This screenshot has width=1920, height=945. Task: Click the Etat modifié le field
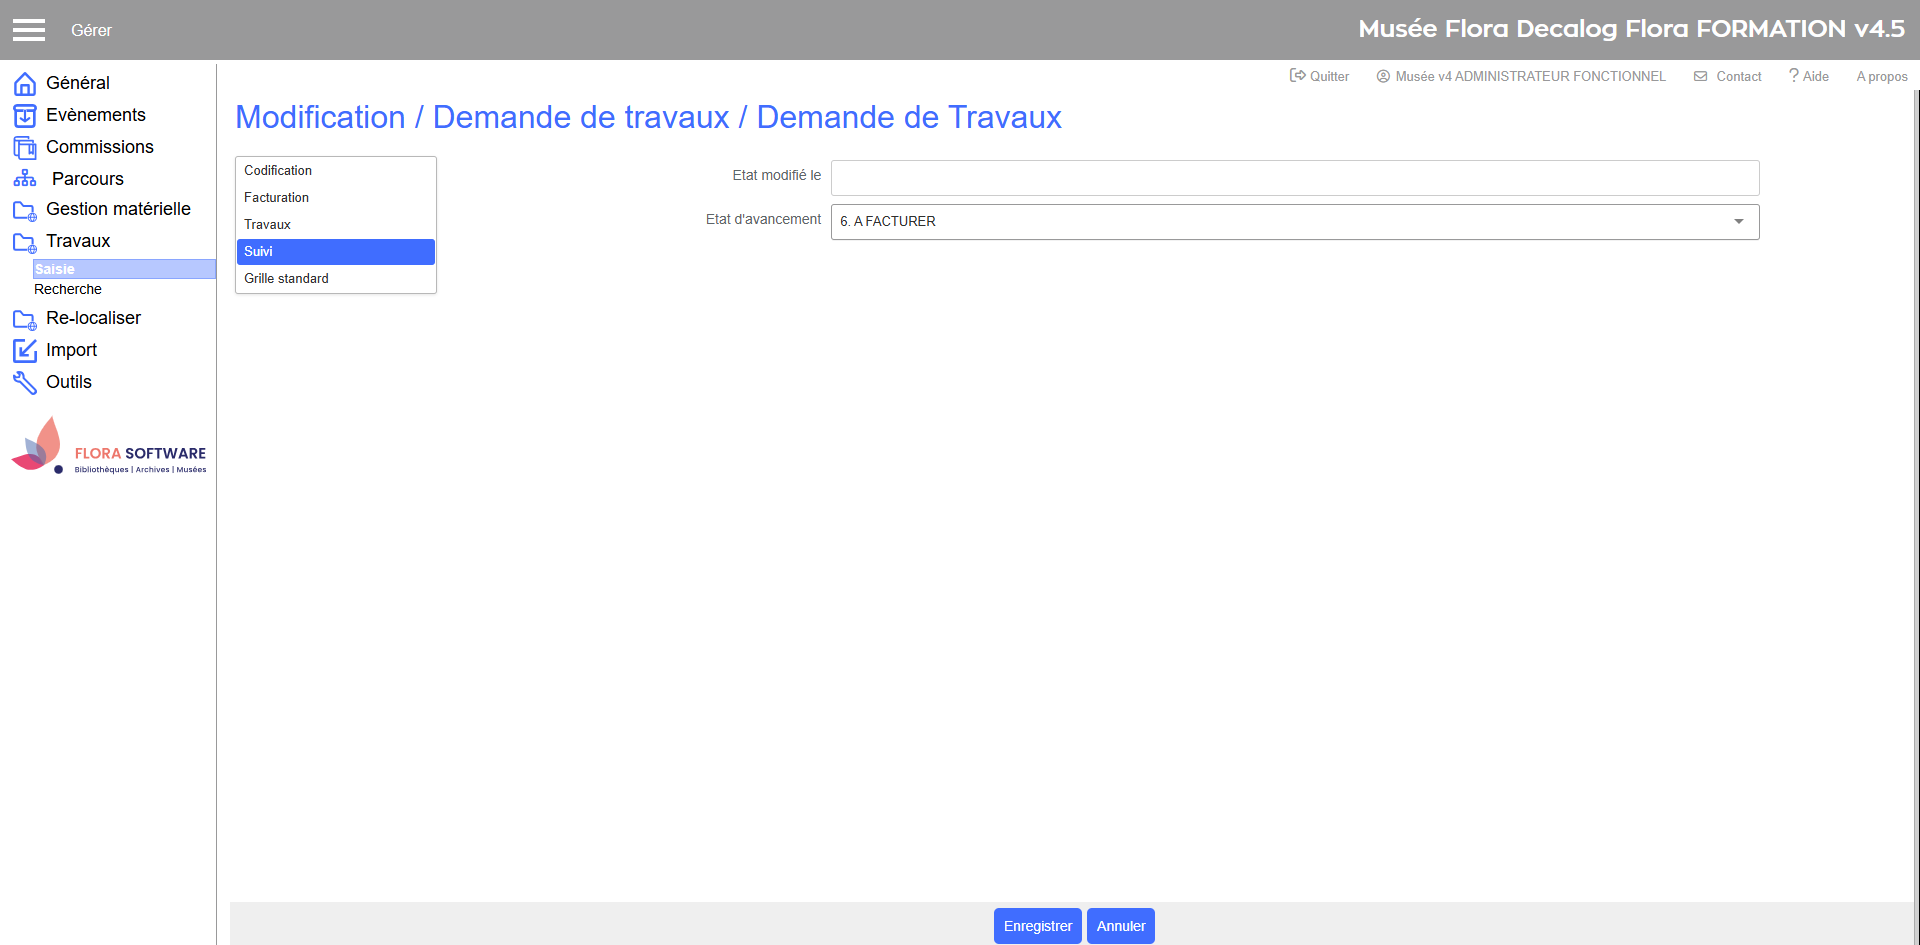tap(1294, 178)
